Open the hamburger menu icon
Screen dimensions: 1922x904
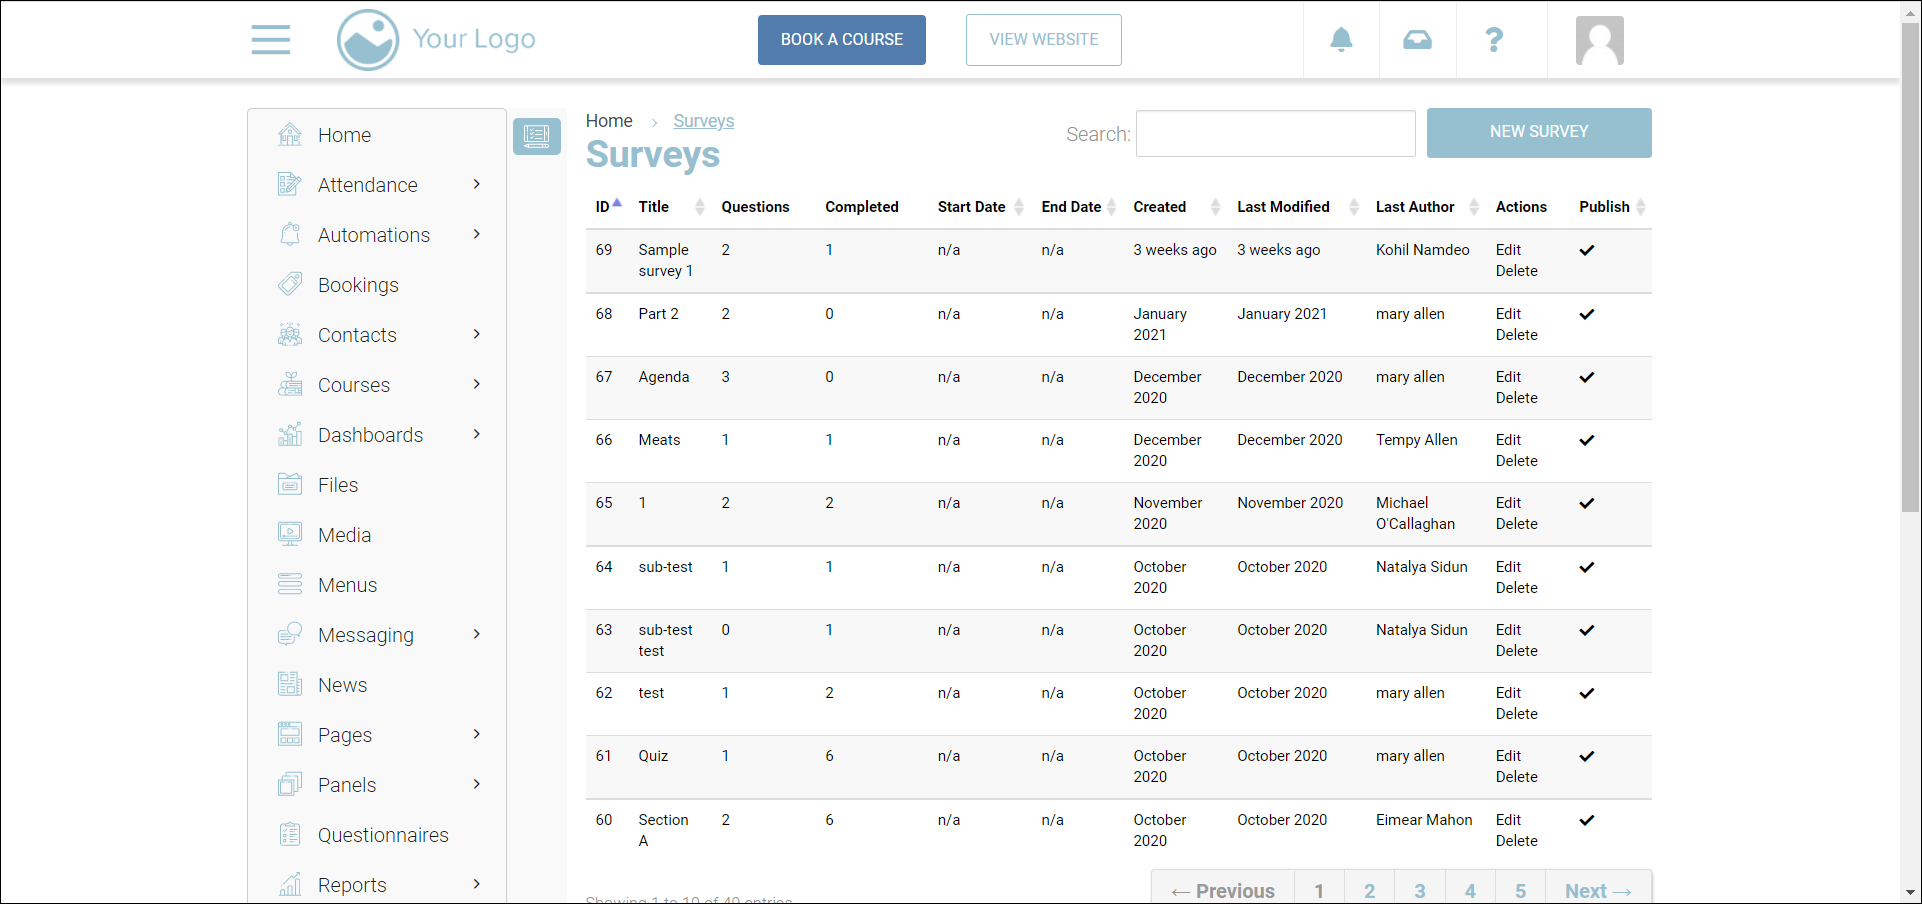coord(270,40)
